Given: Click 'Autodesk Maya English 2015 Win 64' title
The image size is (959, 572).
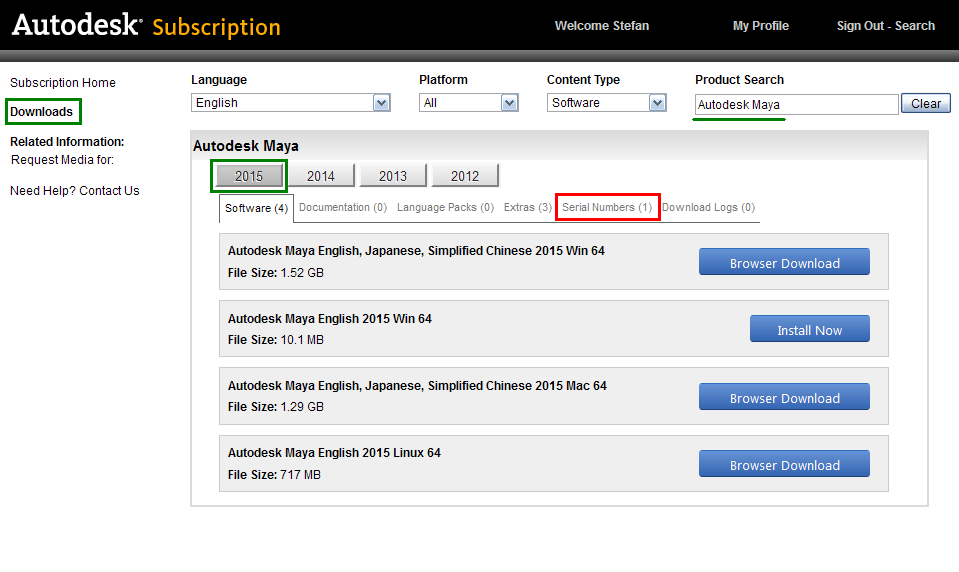Looking at the screenshot, I should pyautogui.click(x=330, y=319).
